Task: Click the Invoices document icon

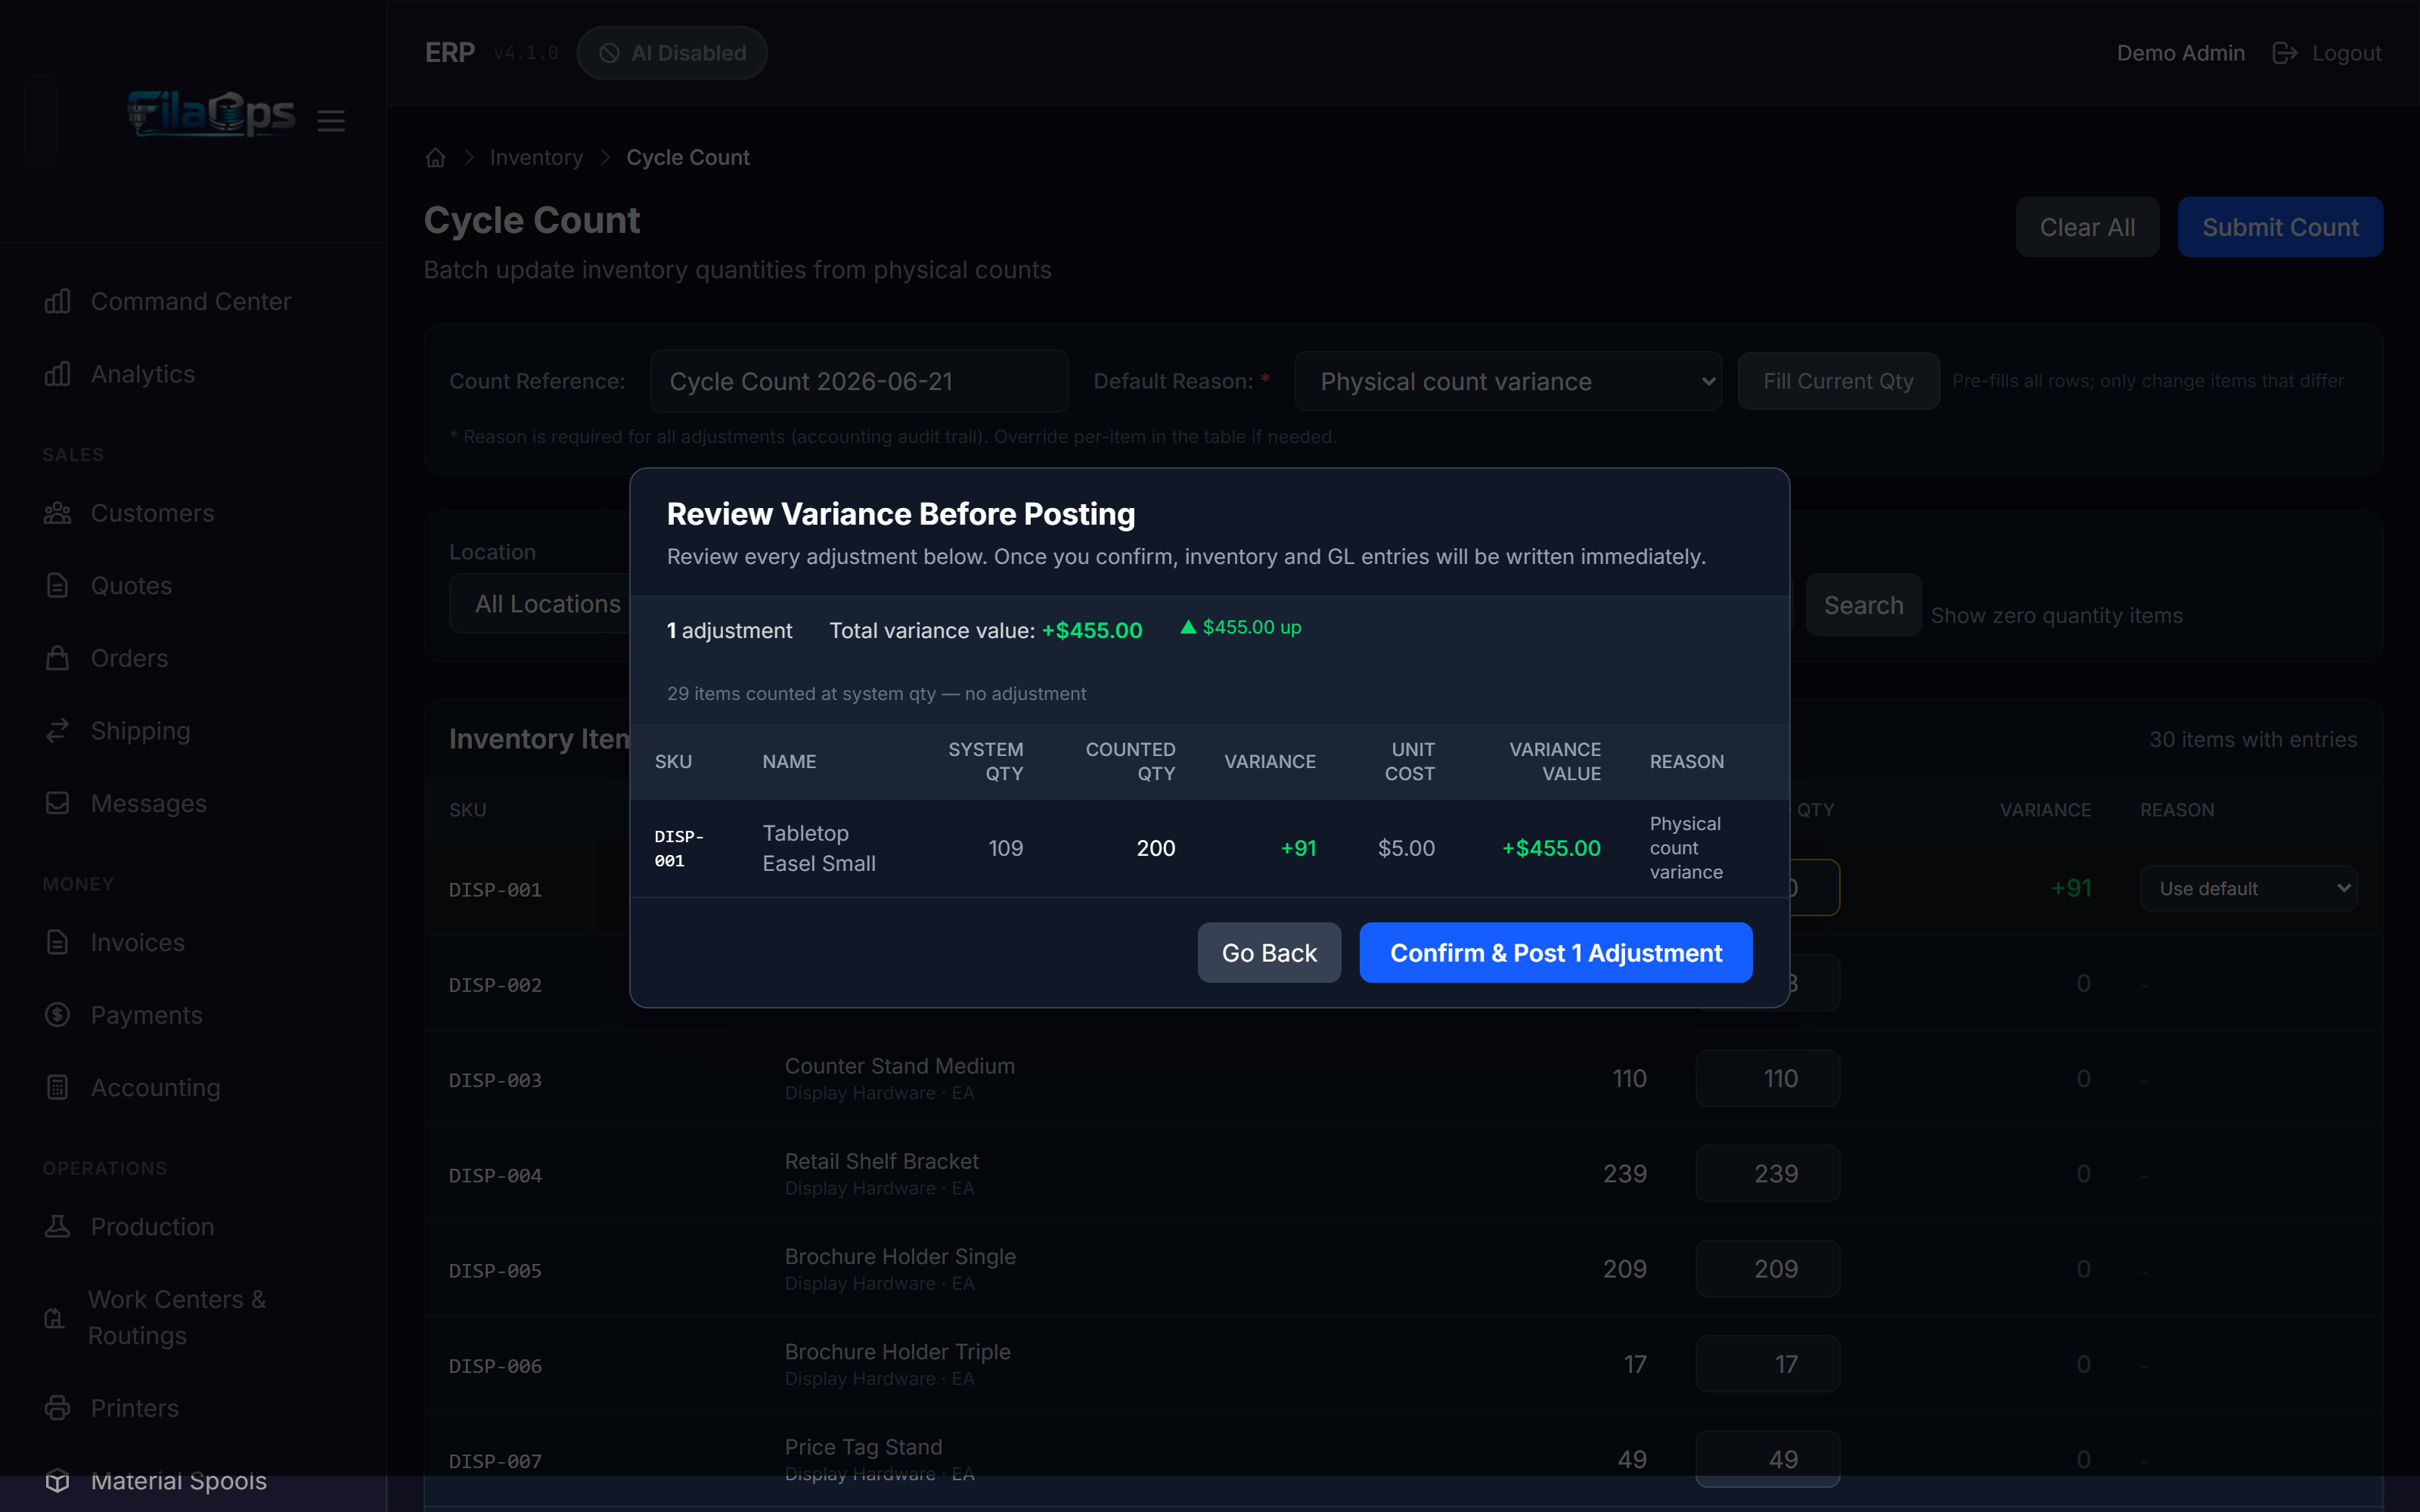Action: click(58, 942)
